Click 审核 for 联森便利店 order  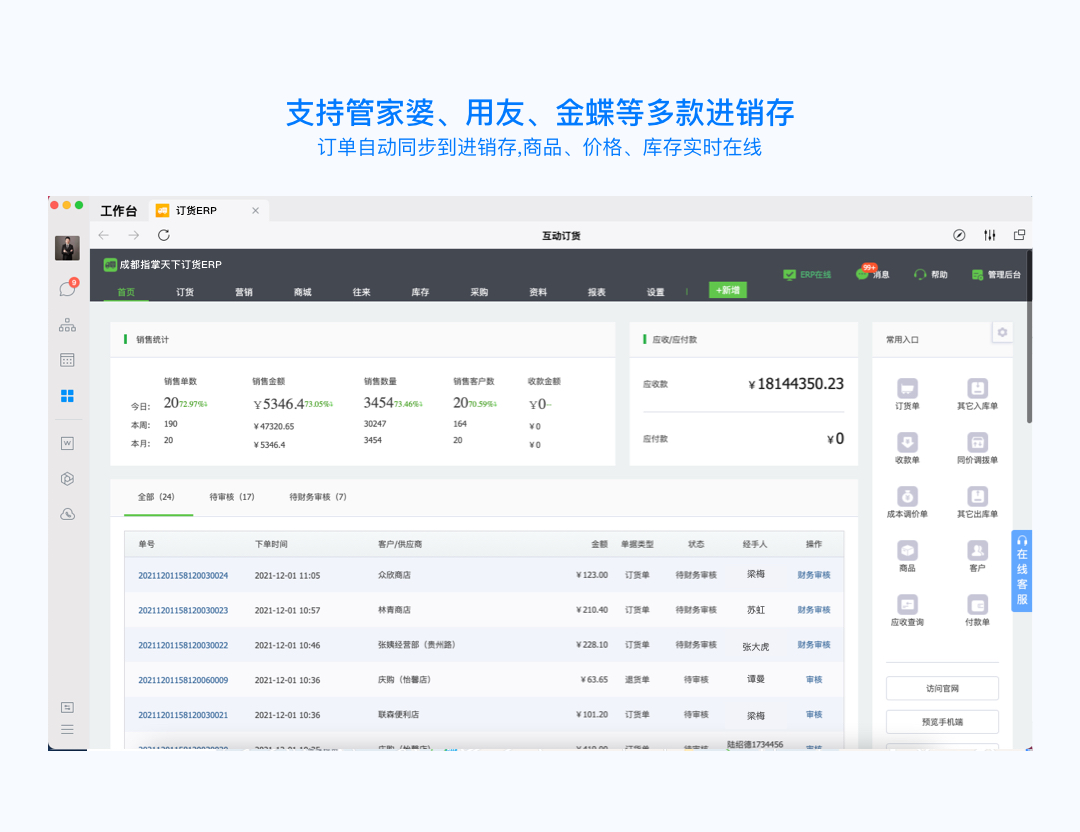tap(813, 715)
